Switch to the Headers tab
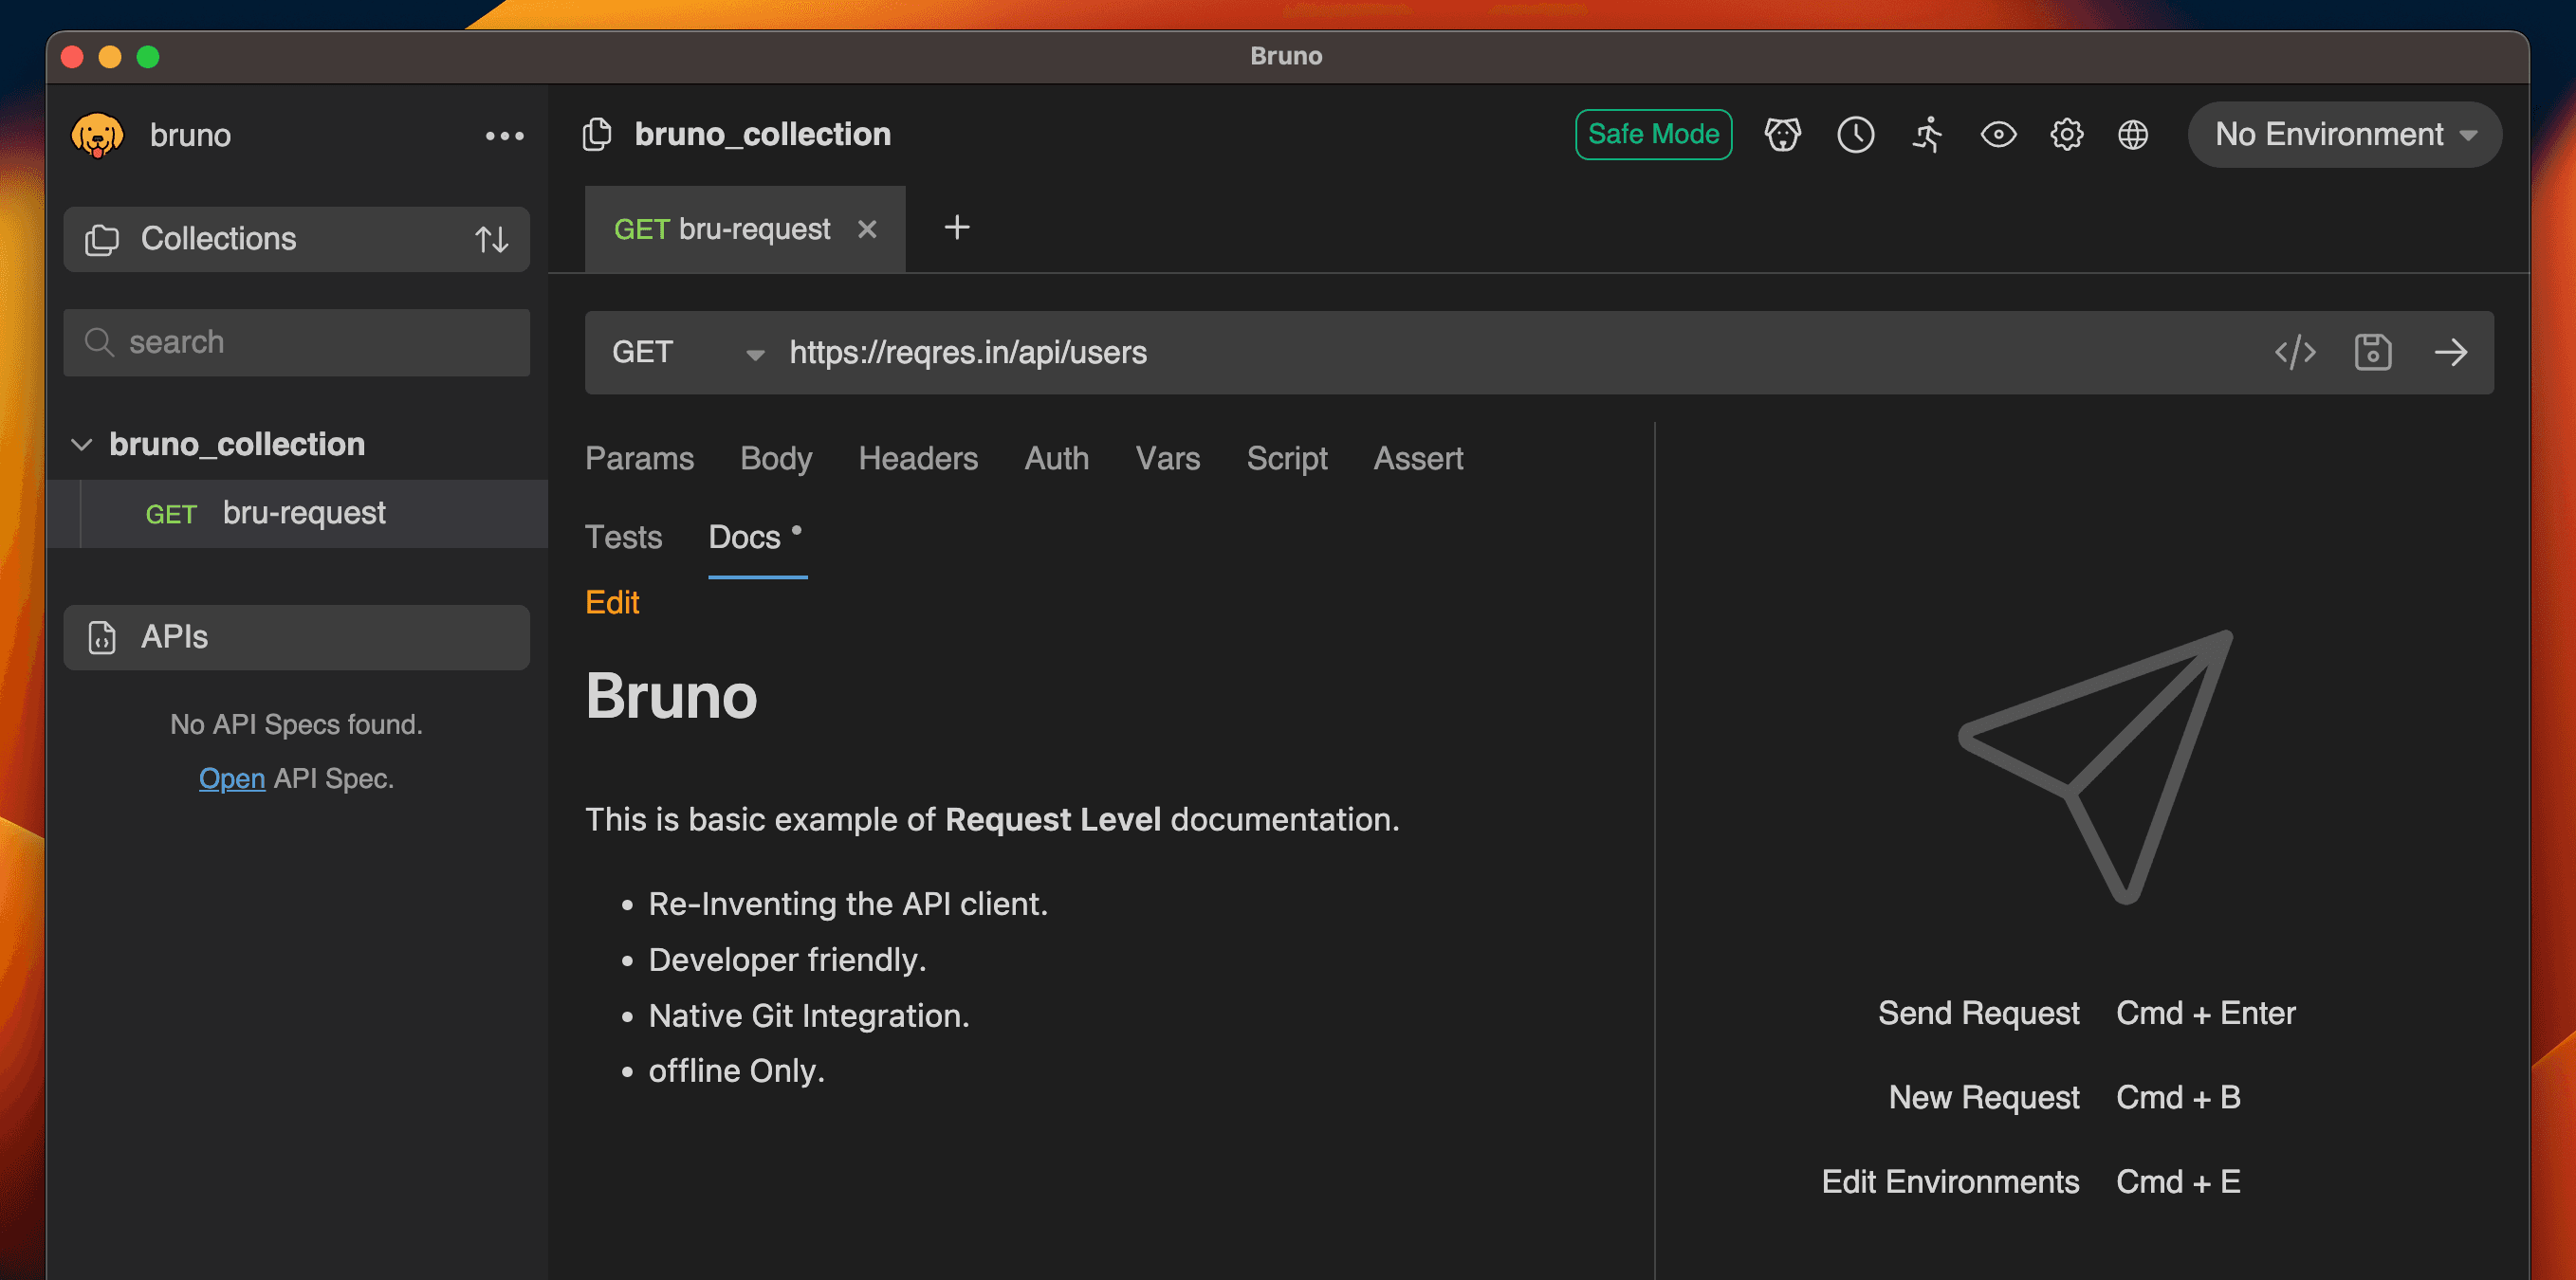The width and height of the screenshot is (2576, 1280). (918, 458)
